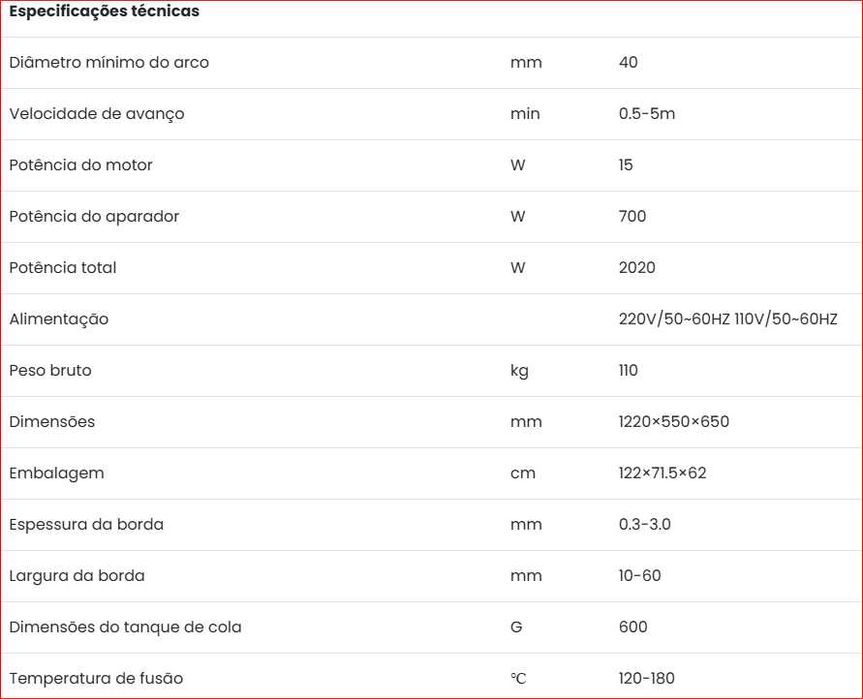Click the 'Peso bruto' label

(x=50, y=371)
